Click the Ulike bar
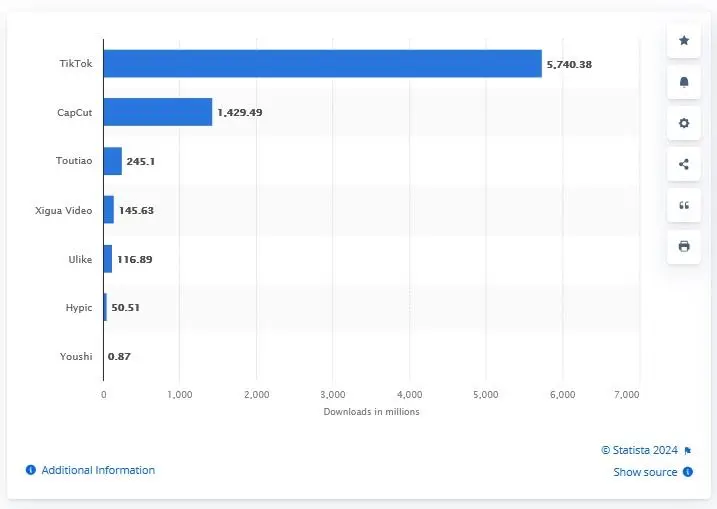717x509 pixels. (107, 259)
